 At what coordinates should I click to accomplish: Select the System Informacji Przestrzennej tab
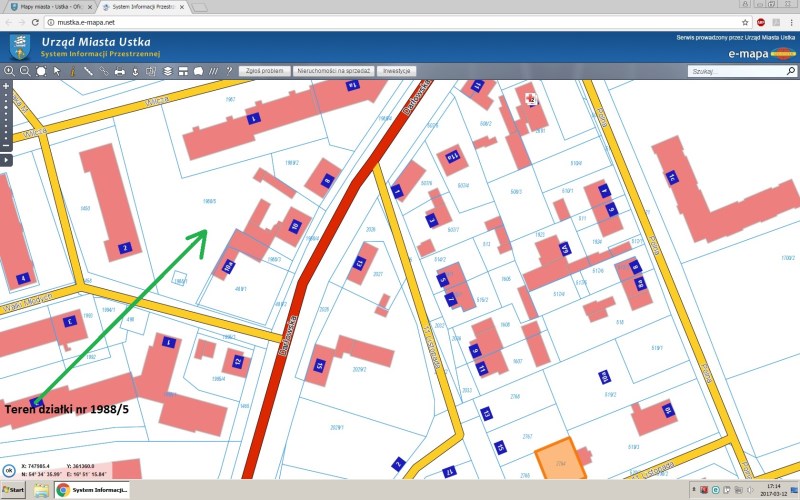pos(143,7)
